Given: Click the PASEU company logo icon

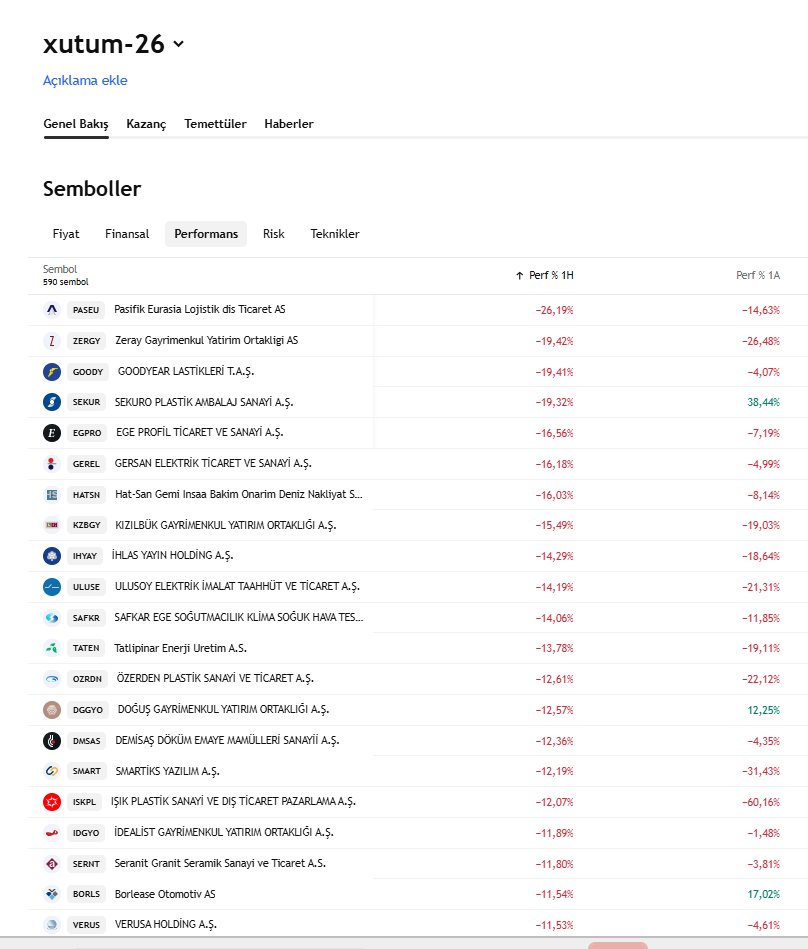Looking at the screenshot, I should pyautogui.click(x=52, y=310).
